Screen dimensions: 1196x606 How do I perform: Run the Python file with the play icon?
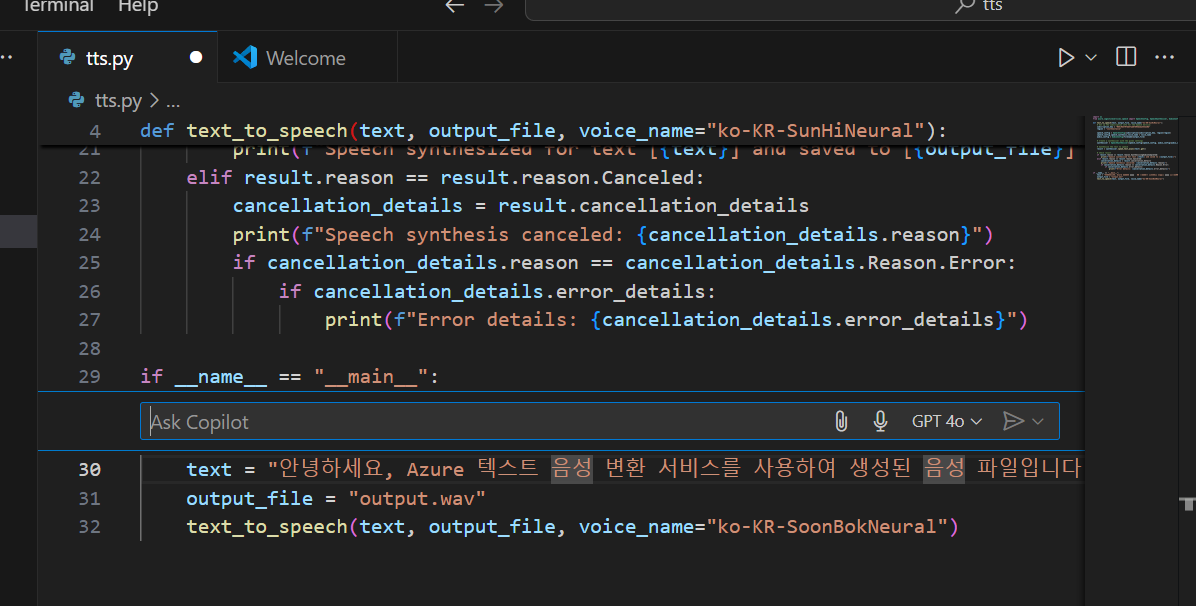click(1066, 57)
